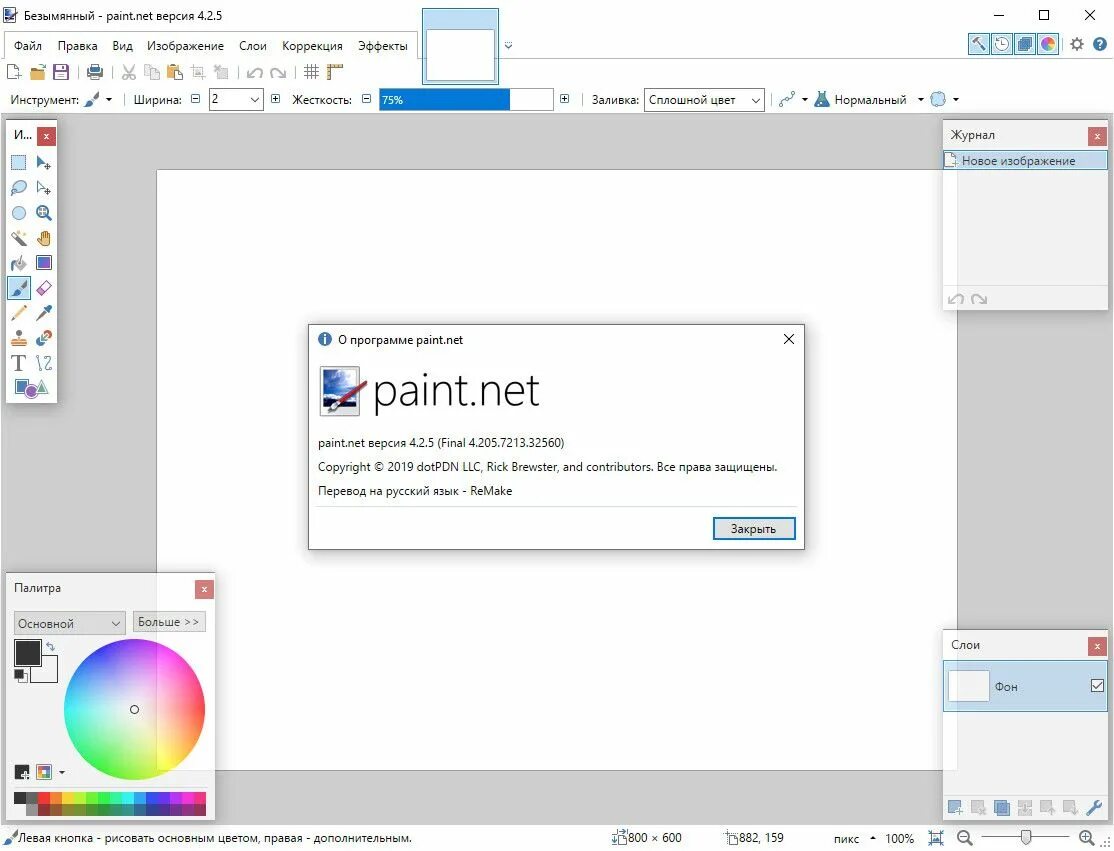Click the Жесткость 75% hardness slider
The width and height of the screenshot is (1114, 851).
(466, 99)
